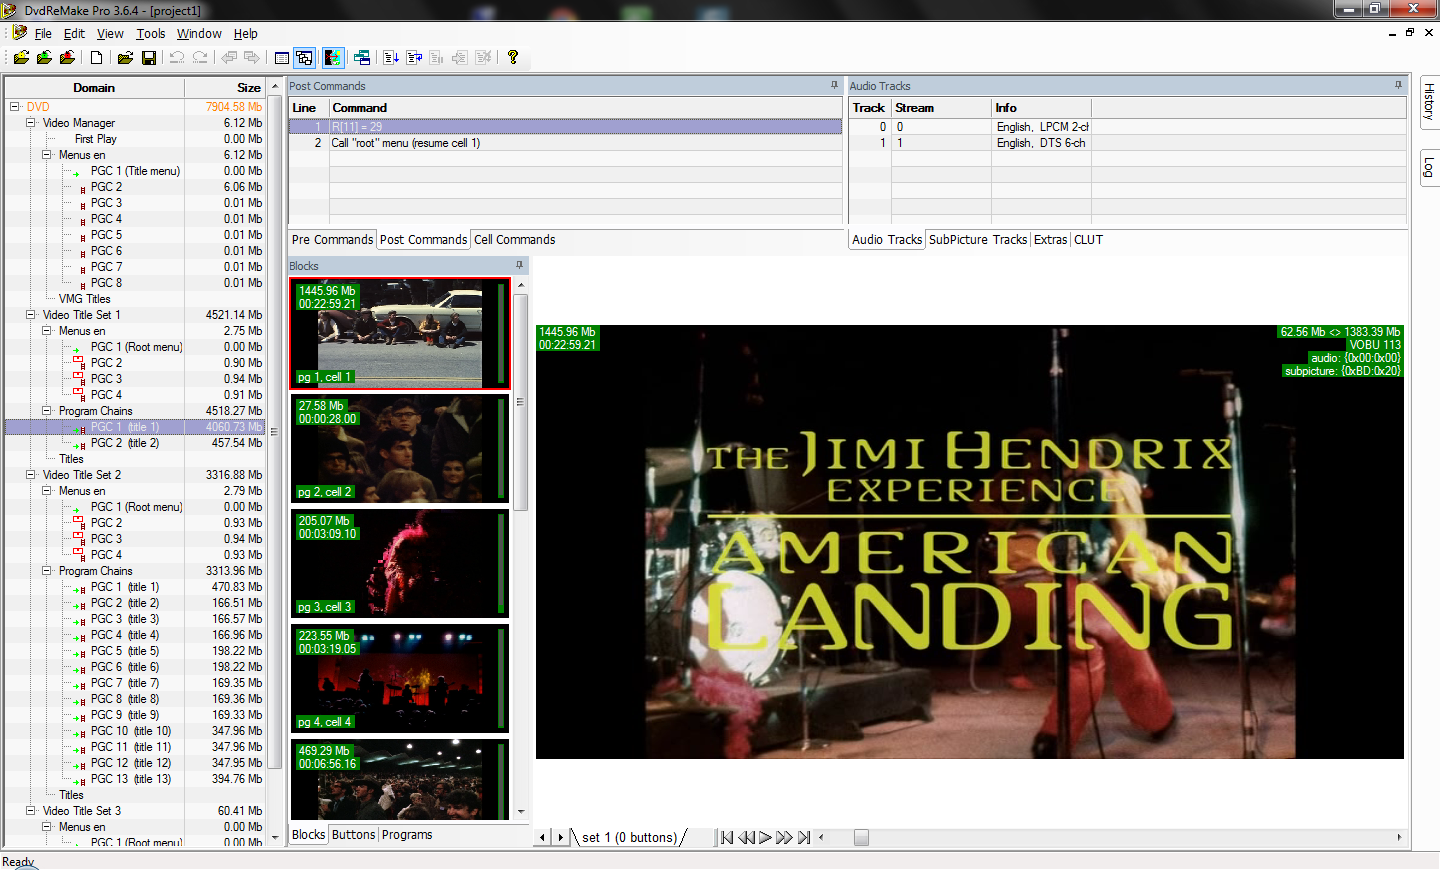Click the insert command down-arrow icon
The height and width of the screenshot is (870, 1440).
click(x=391, y=58)
